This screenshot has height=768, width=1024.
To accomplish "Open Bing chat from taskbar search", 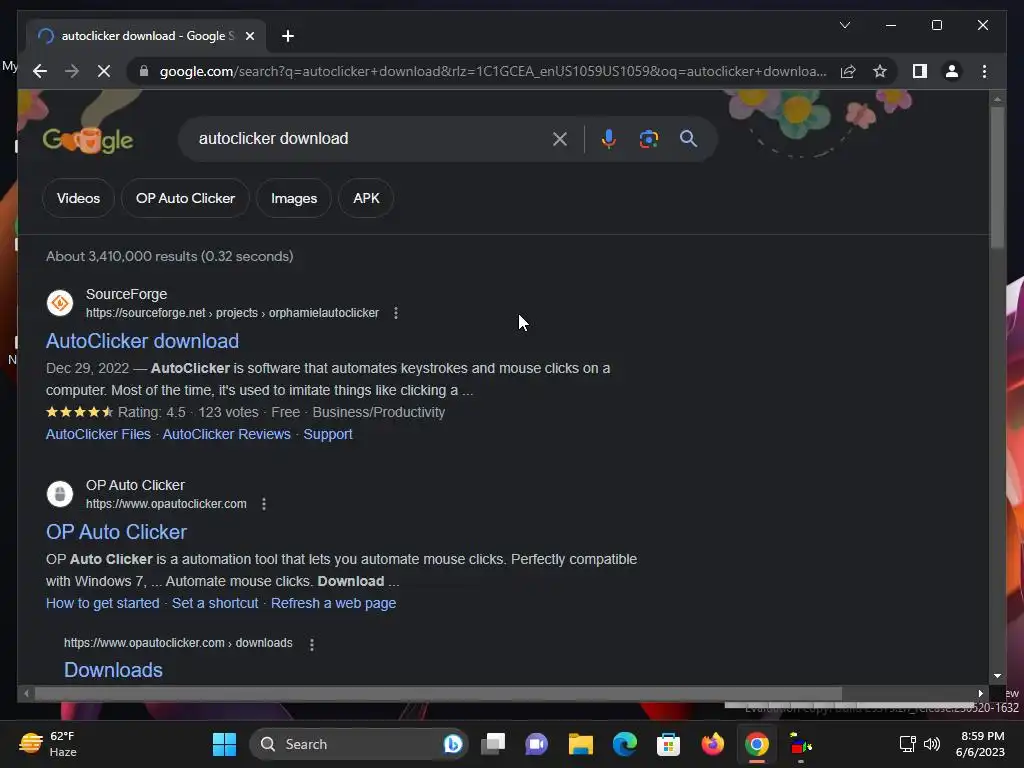I will tap(453, 744).
